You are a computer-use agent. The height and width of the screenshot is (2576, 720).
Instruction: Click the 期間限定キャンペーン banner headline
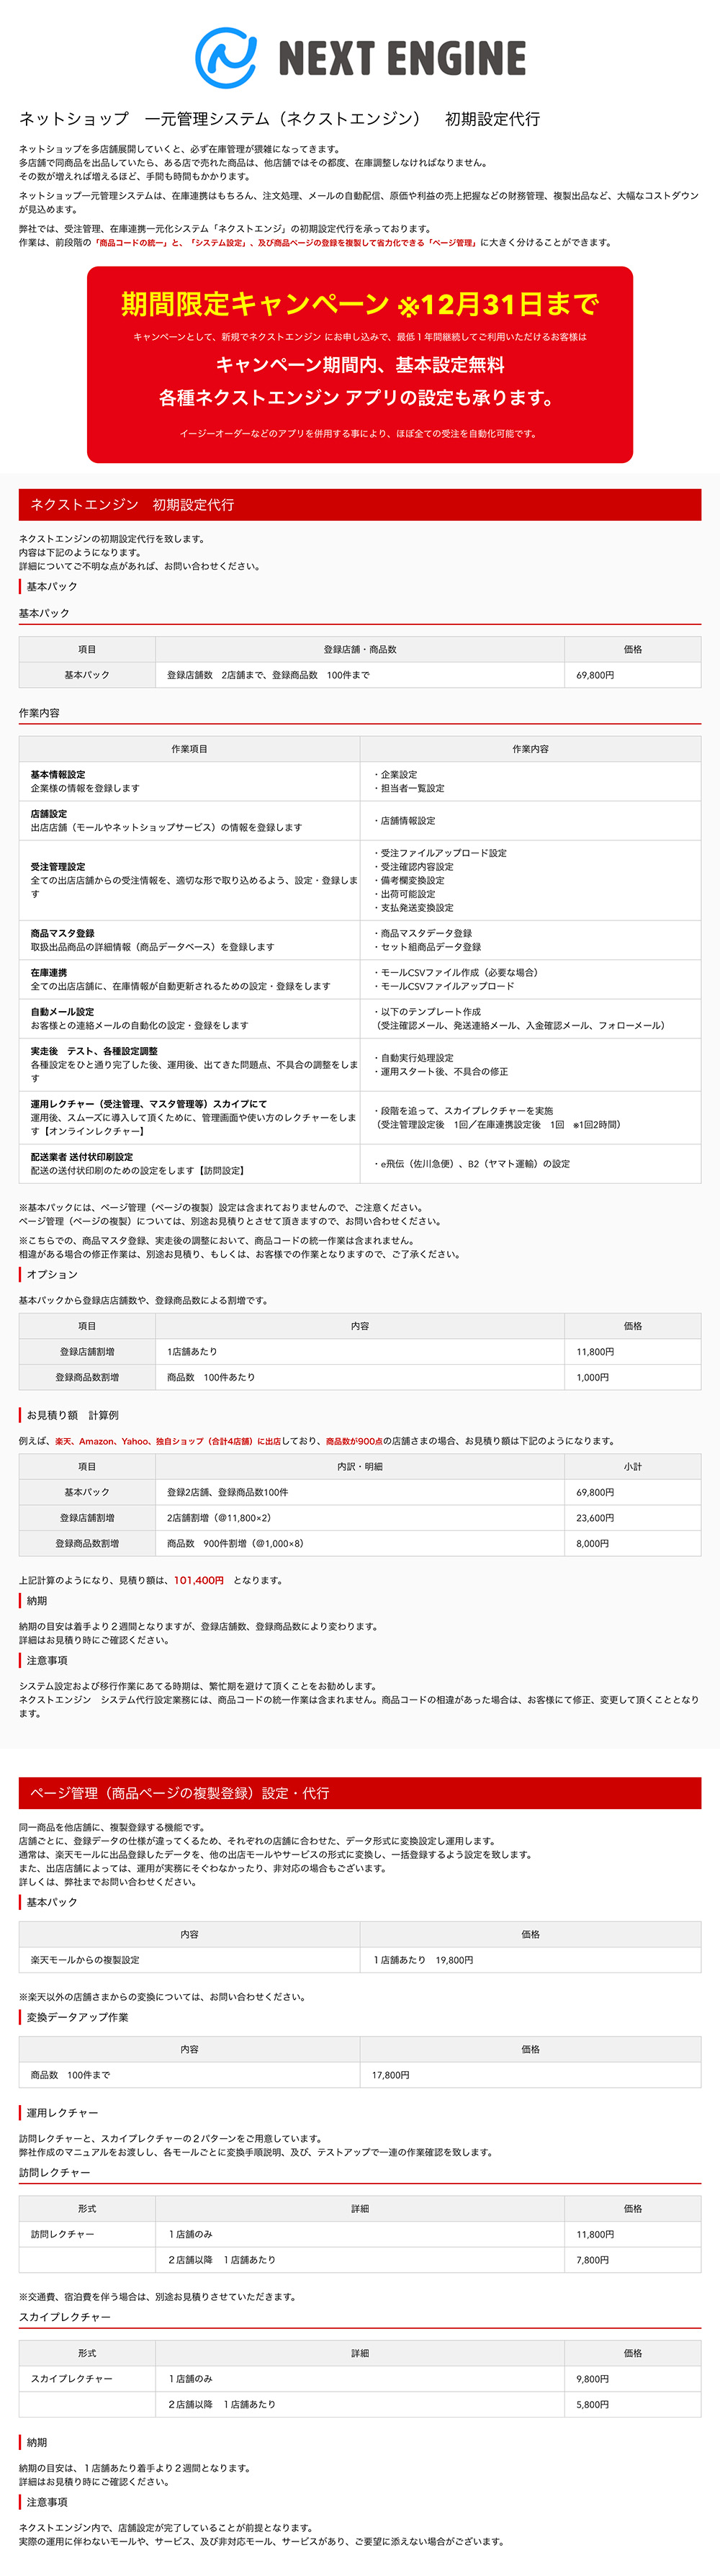pos(360,304)
